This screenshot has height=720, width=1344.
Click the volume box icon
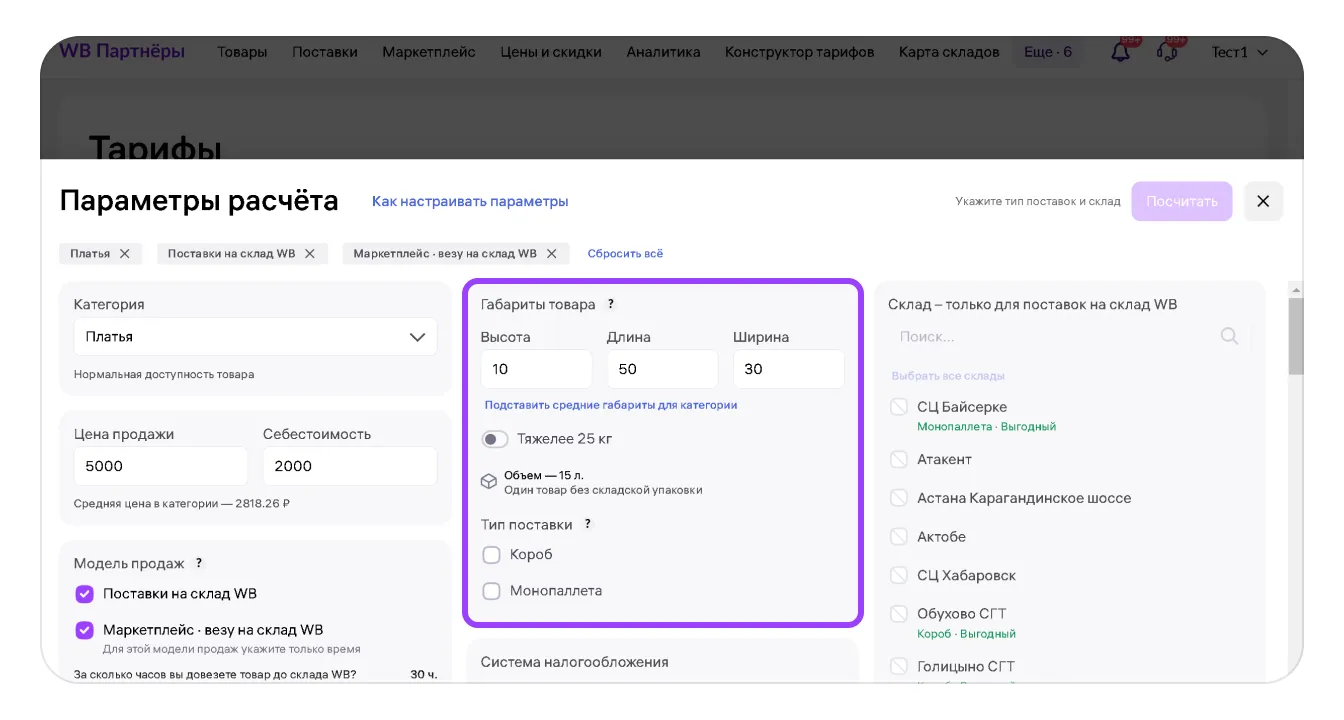(489, 482)
